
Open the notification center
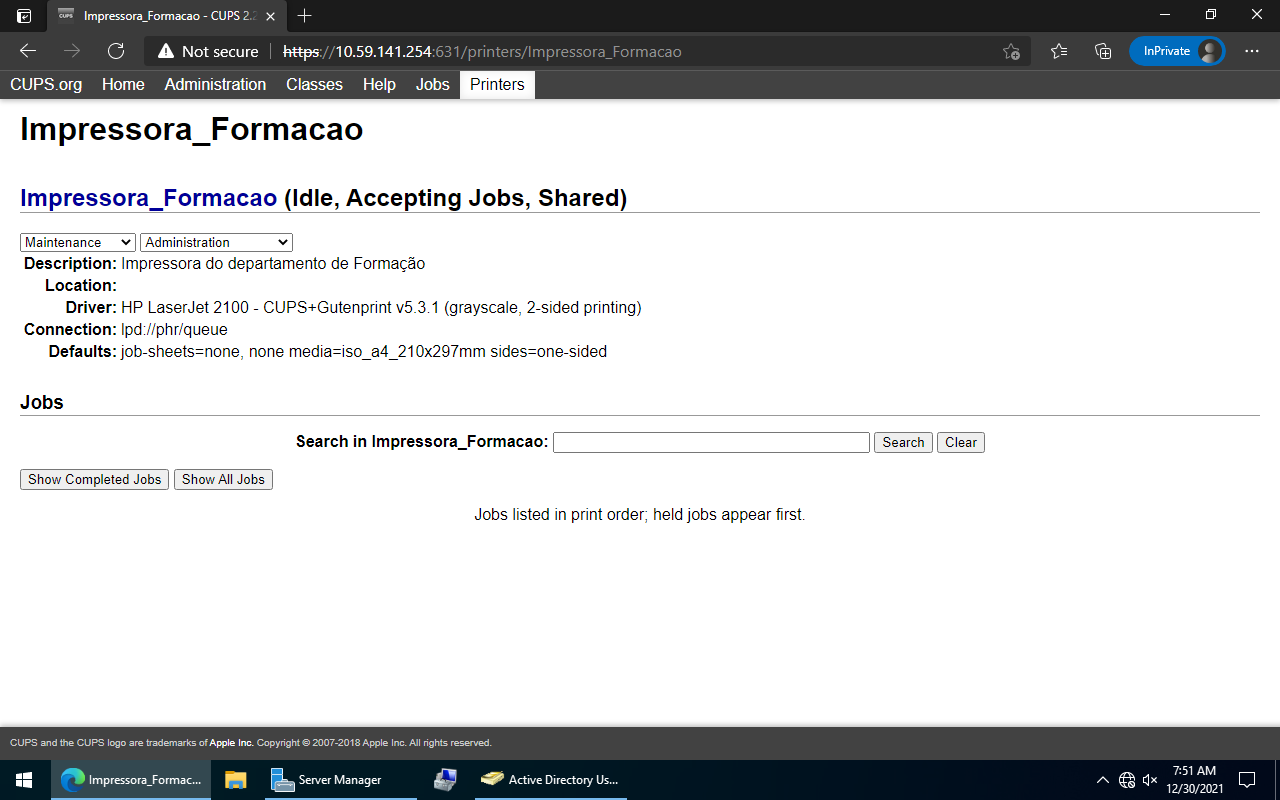click(x=1247, y=779)
